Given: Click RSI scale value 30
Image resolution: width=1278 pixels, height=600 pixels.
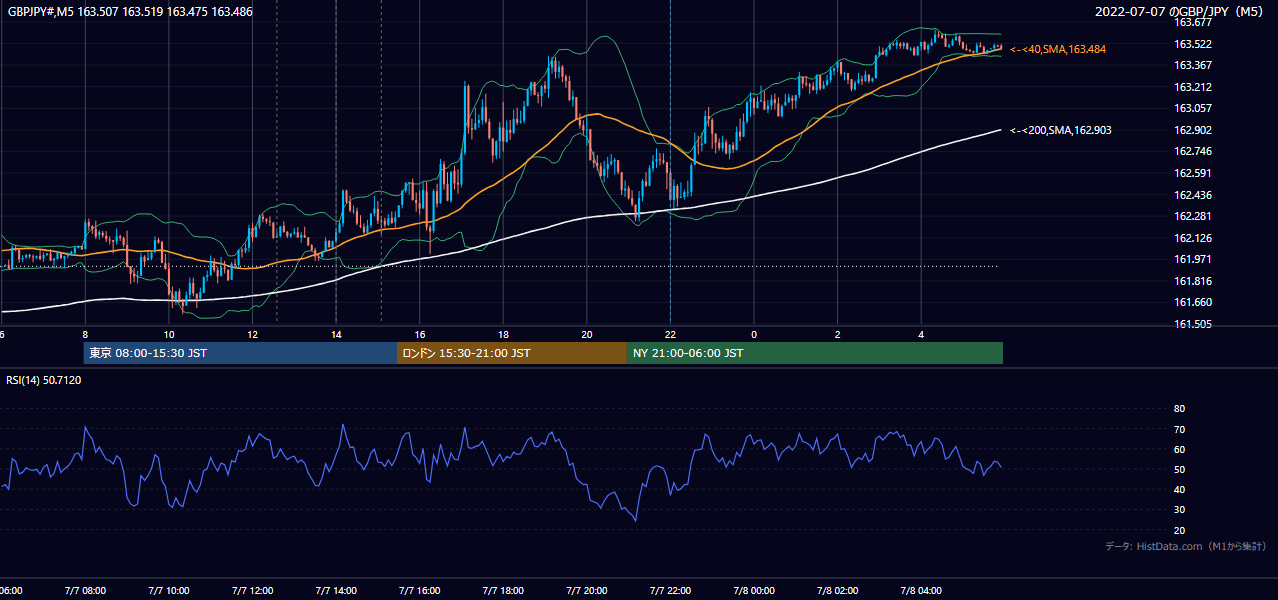Looking at the screenshot, I should (1179, 510).
